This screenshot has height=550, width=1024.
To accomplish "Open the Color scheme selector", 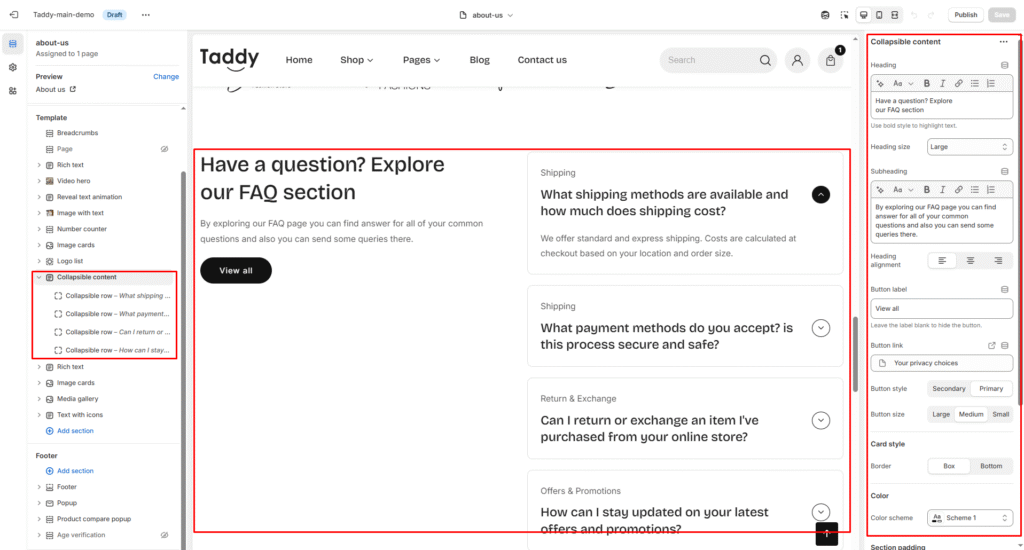I will click(969, 518).
